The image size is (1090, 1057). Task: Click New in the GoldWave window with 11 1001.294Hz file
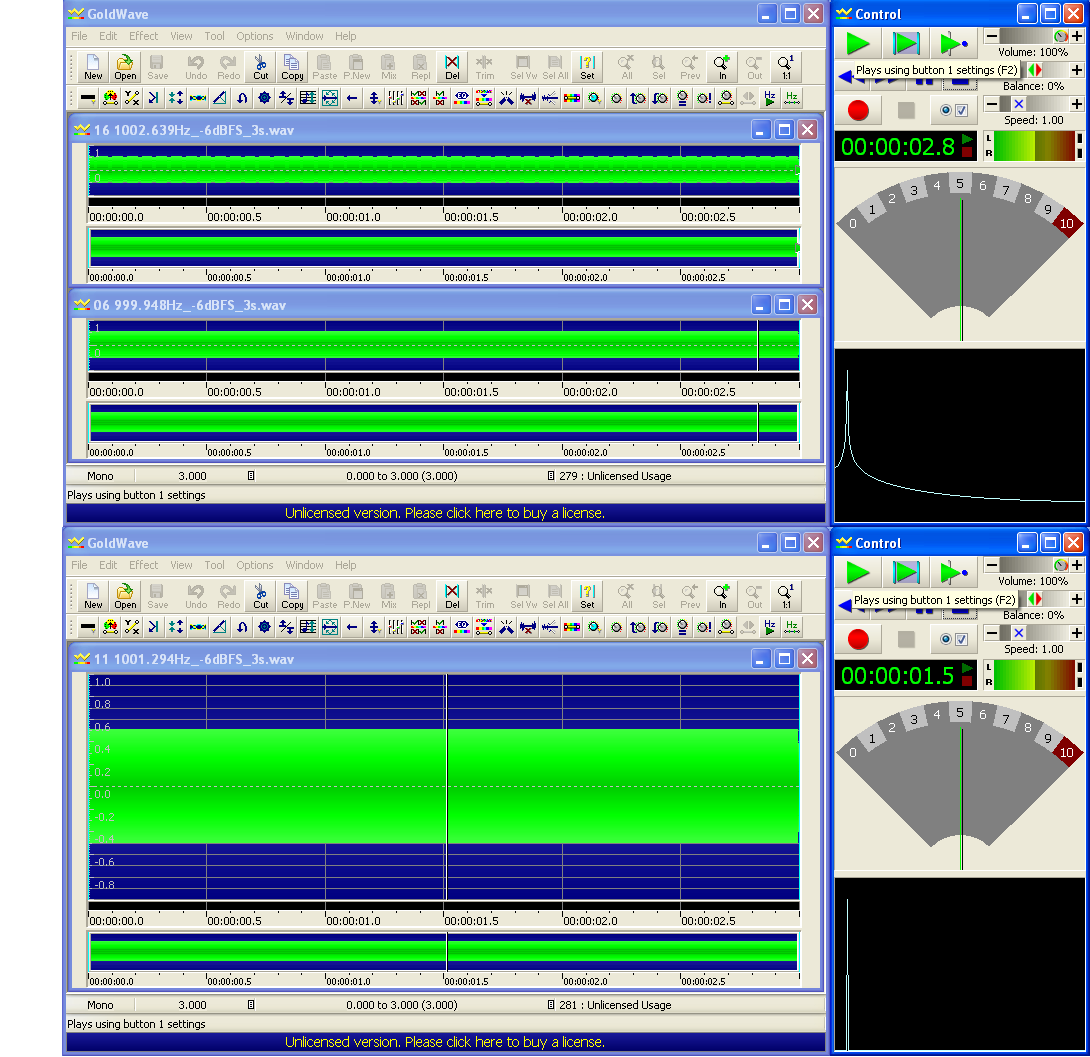click(x=93, y=596)
